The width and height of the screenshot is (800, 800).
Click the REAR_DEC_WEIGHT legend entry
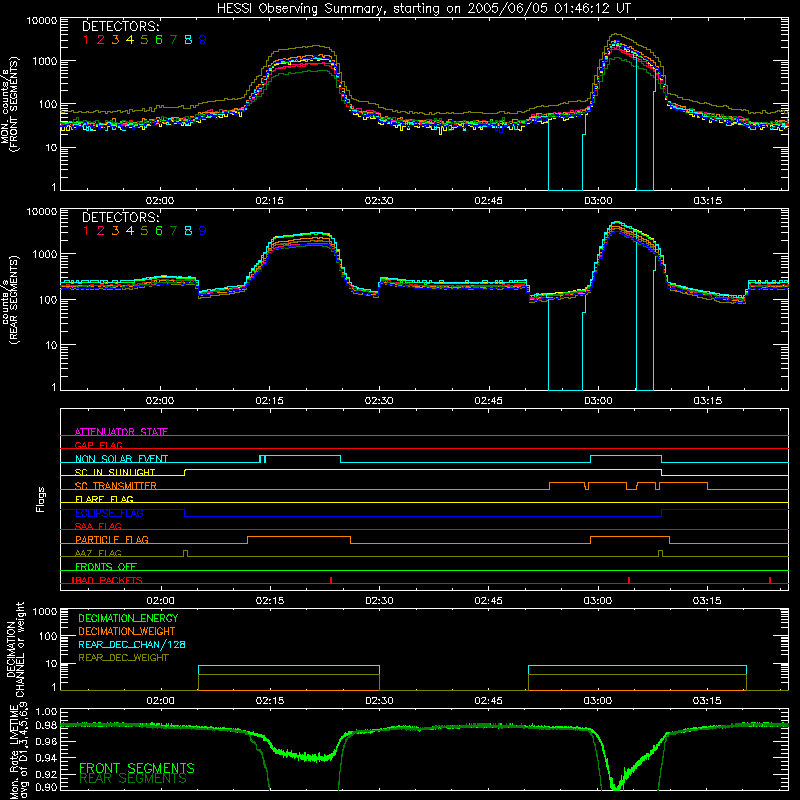click(x=123, y=658)
